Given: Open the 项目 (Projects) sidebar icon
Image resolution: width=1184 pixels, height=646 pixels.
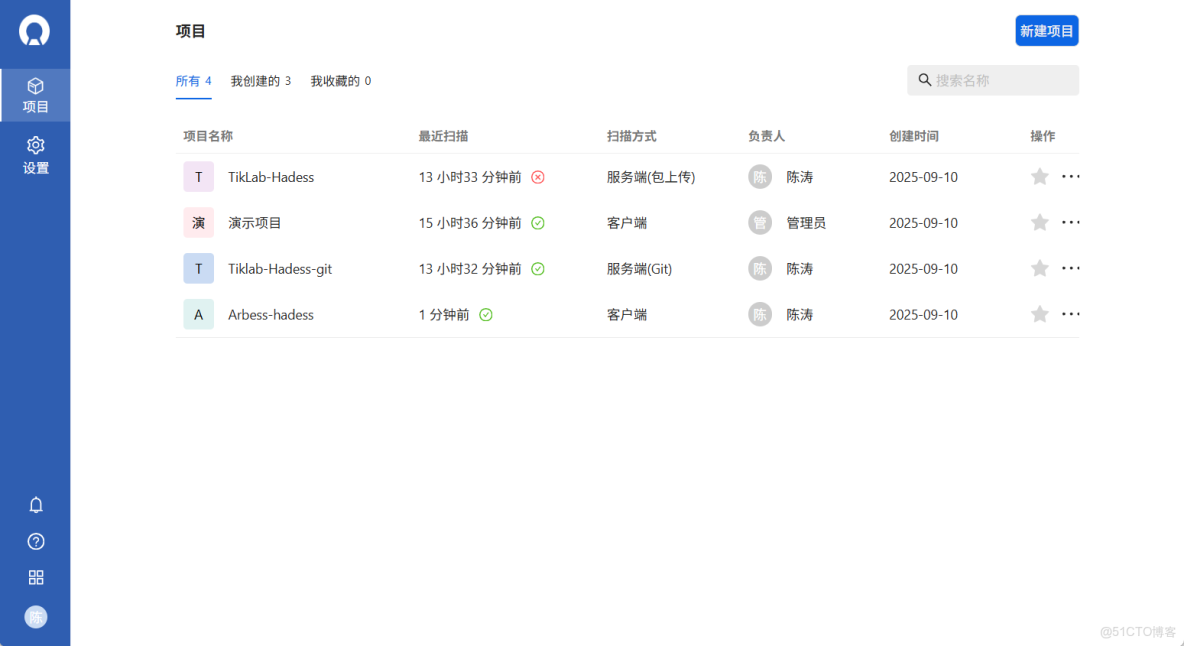Looking at the screenshot, I should coord(35,94).
